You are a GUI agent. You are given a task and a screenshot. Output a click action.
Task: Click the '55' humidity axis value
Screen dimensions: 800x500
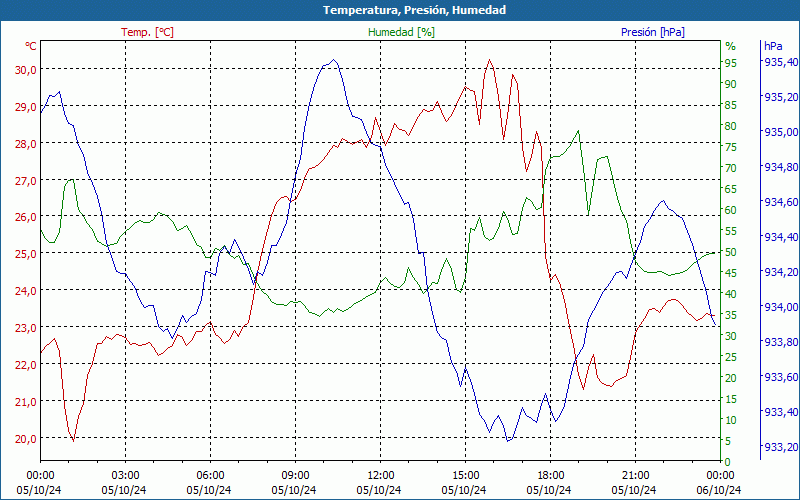731,231
